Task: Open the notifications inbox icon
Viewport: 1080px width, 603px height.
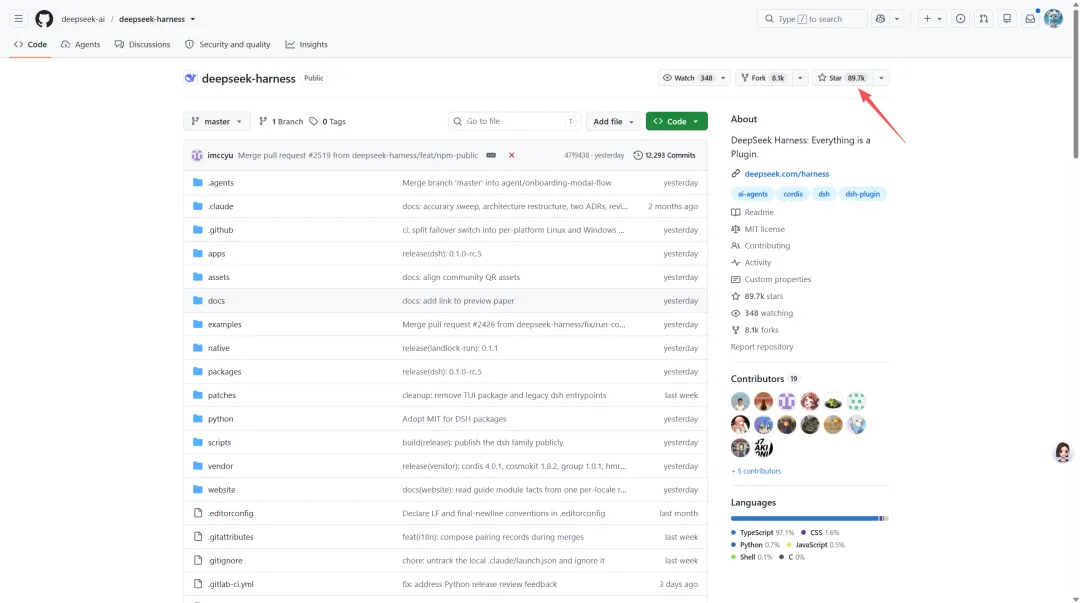Action: click(1030, 19)
